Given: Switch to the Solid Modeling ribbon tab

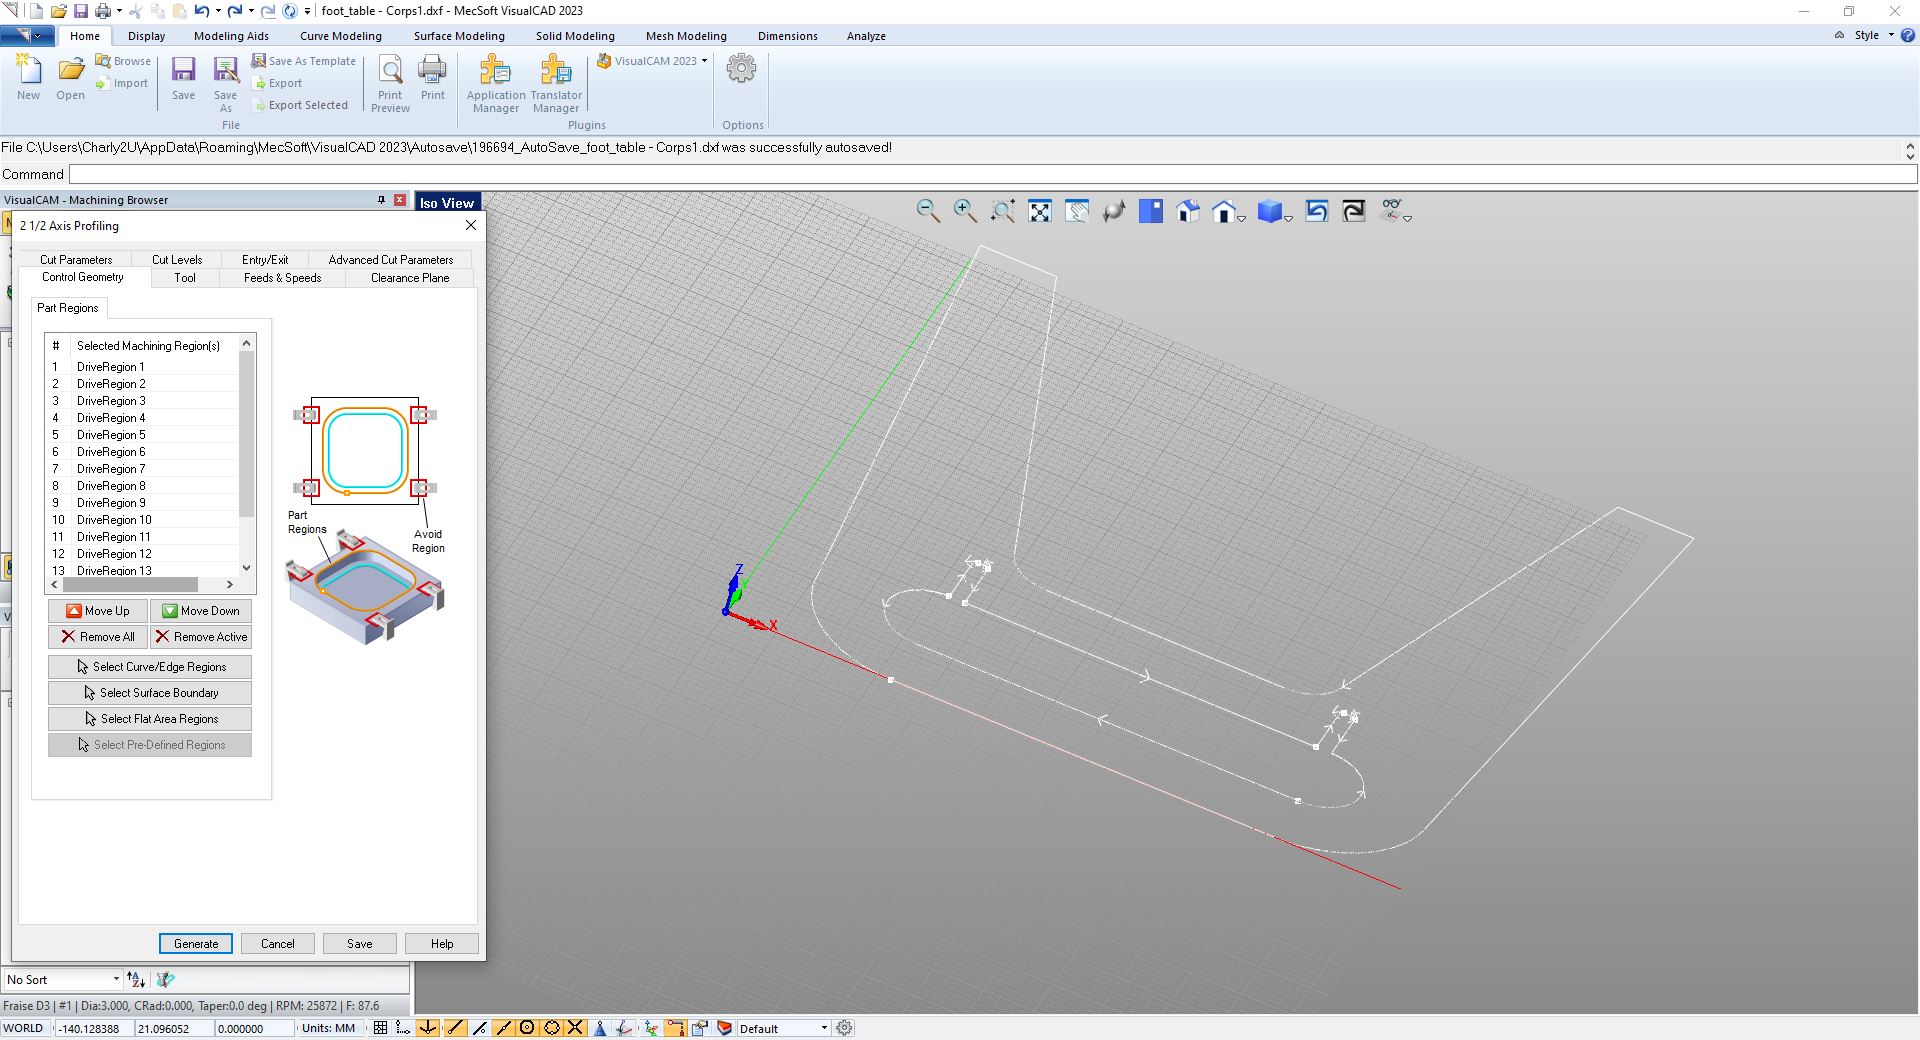Looking at the screenshot, I should (575, 36).
